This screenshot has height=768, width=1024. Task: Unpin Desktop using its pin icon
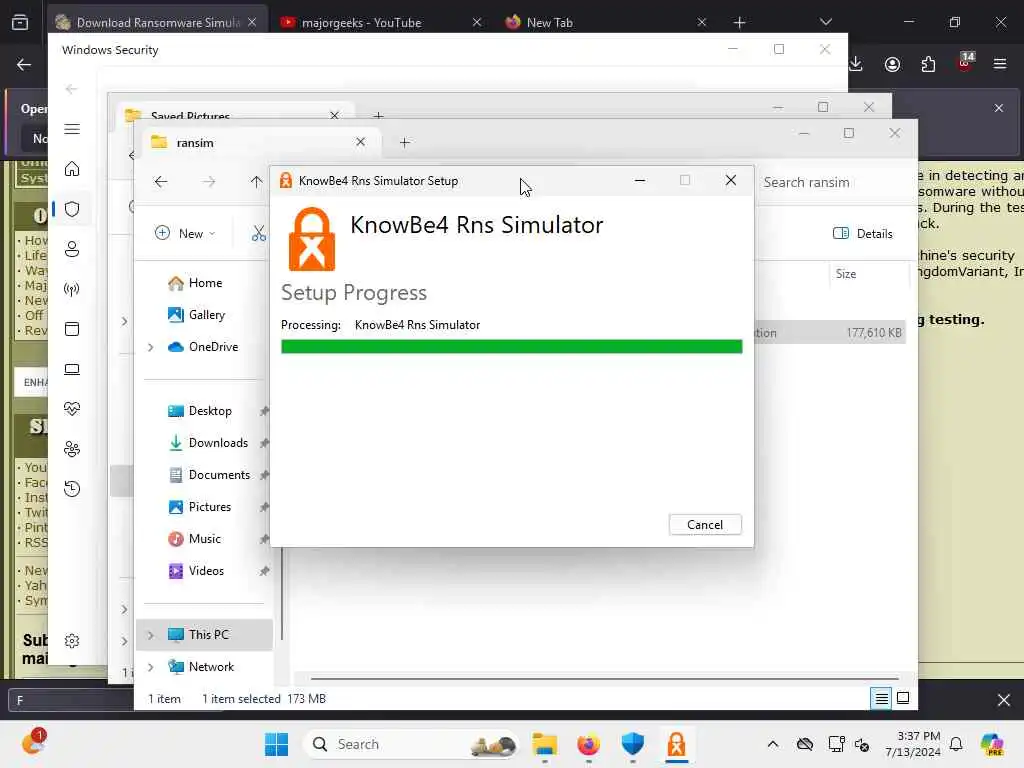pos(264,411)
